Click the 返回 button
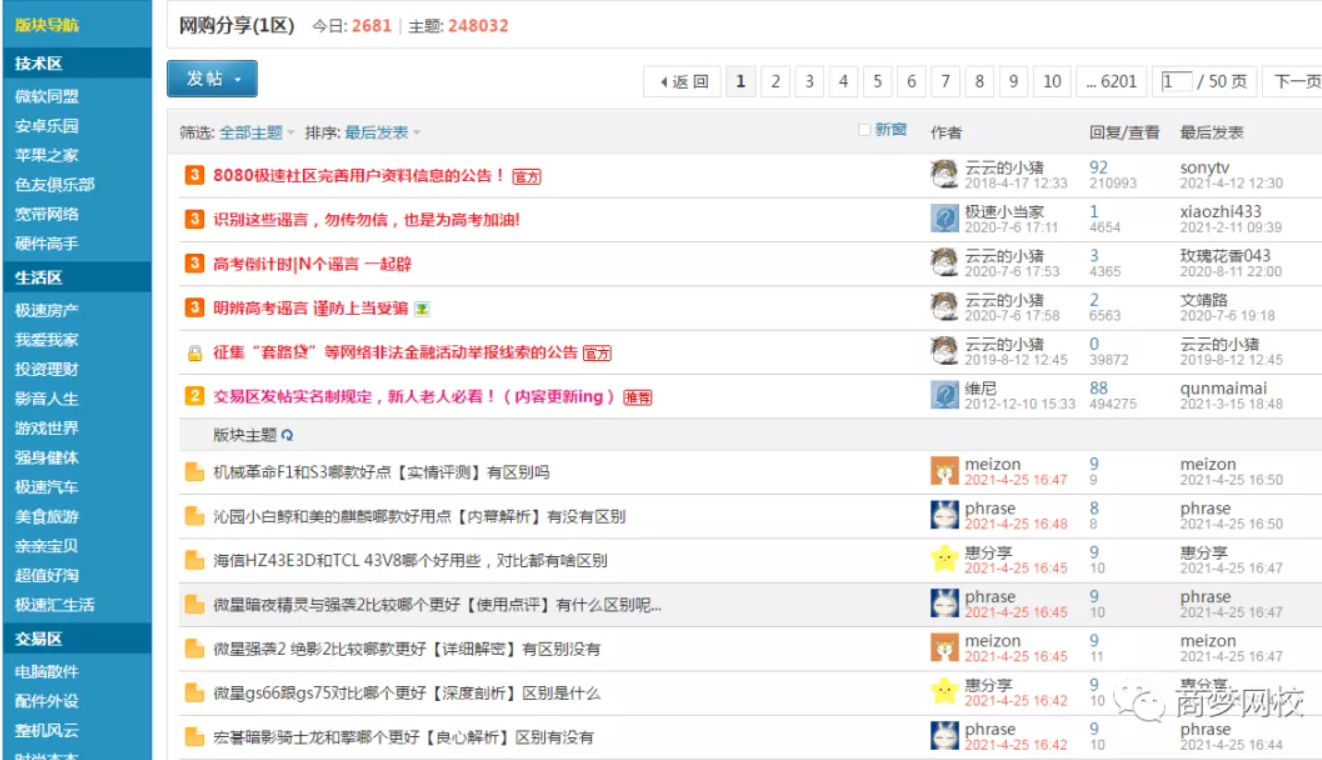 pyautogui.click(x=682, y=82)
